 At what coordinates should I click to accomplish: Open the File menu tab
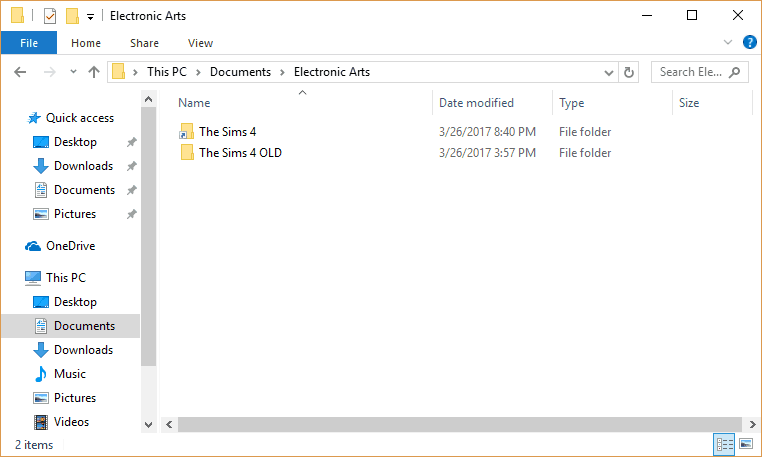29,43
